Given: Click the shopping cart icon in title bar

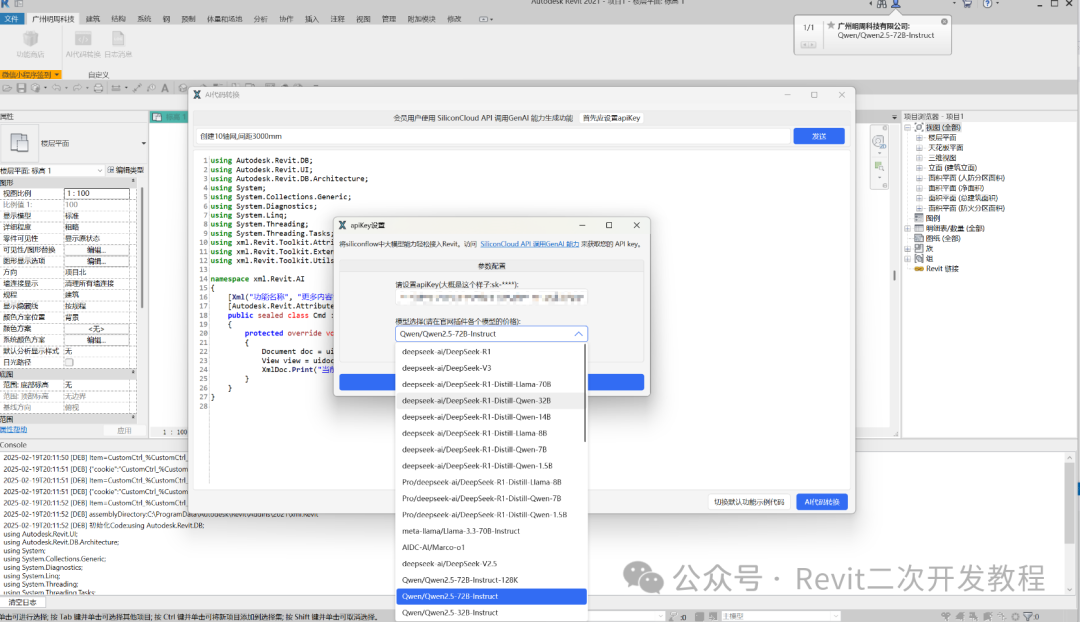Looking at the screenshot, I should 967,3.
